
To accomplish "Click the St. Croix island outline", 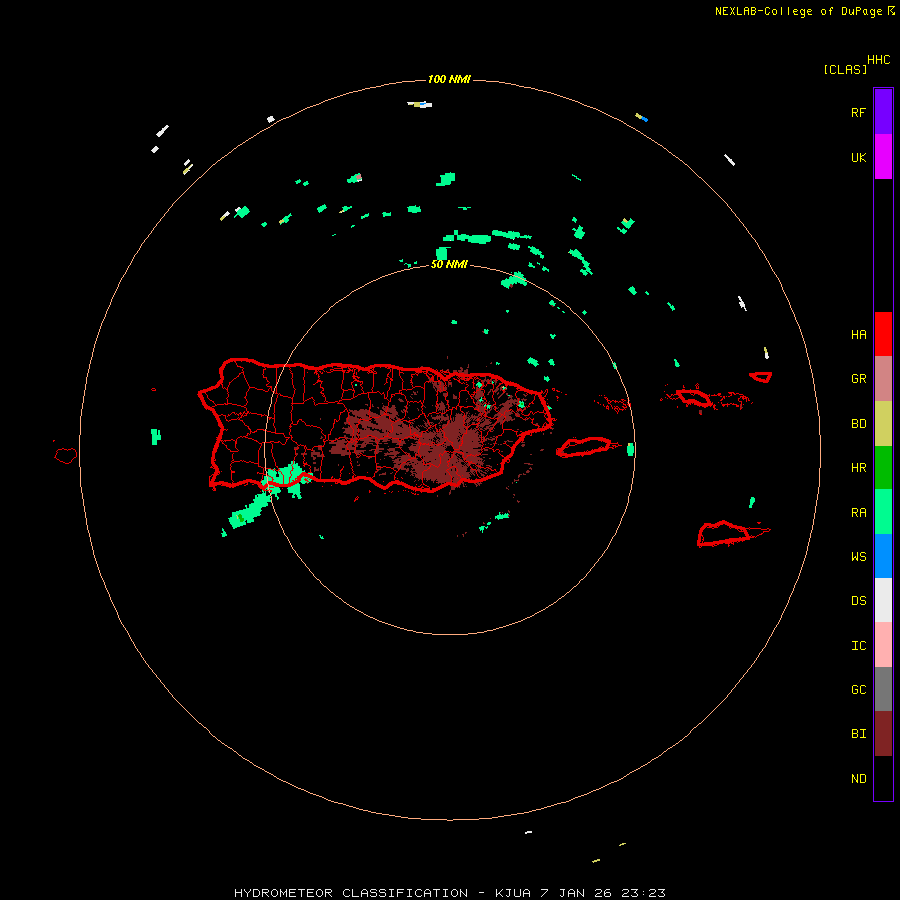I will [723, 534].
